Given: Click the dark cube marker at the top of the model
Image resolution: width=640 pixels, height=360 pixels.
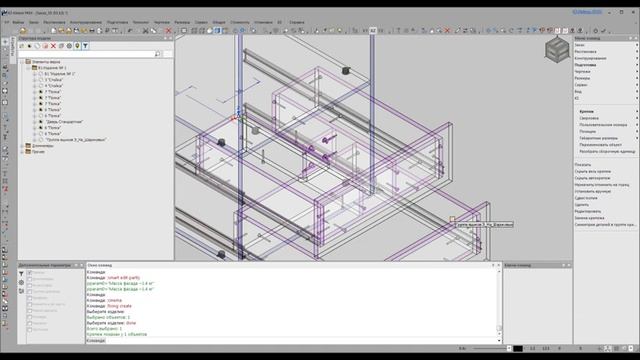Looking at the screenshot, I should (x=346, y=71).
